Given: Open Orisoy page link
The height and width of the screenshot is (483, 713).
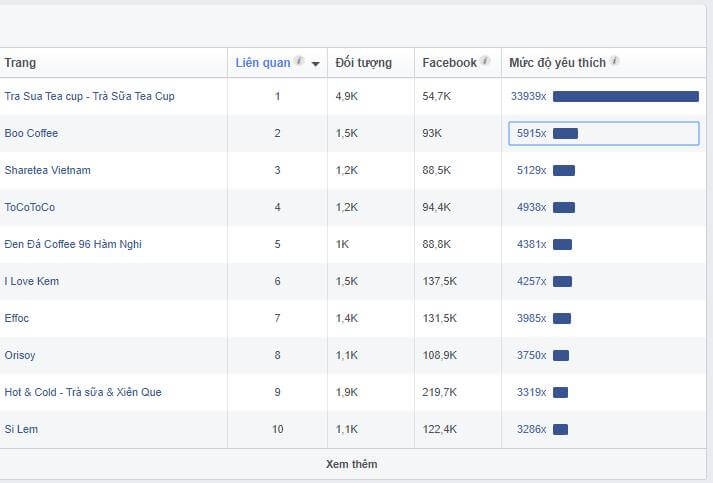Looking at the screenshot, I should pos(20,355).
